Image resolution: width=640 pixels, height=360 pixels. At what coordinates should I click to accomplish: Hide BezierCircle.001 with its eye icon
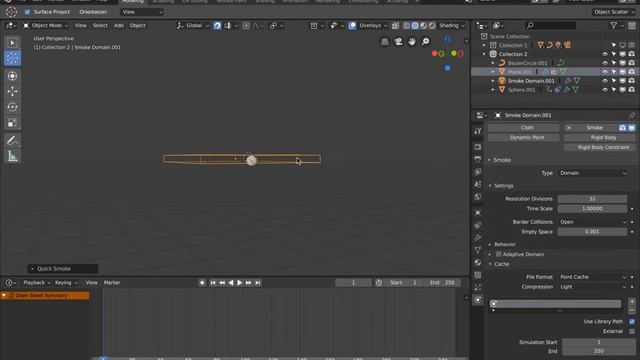click(x=605, y=63)
